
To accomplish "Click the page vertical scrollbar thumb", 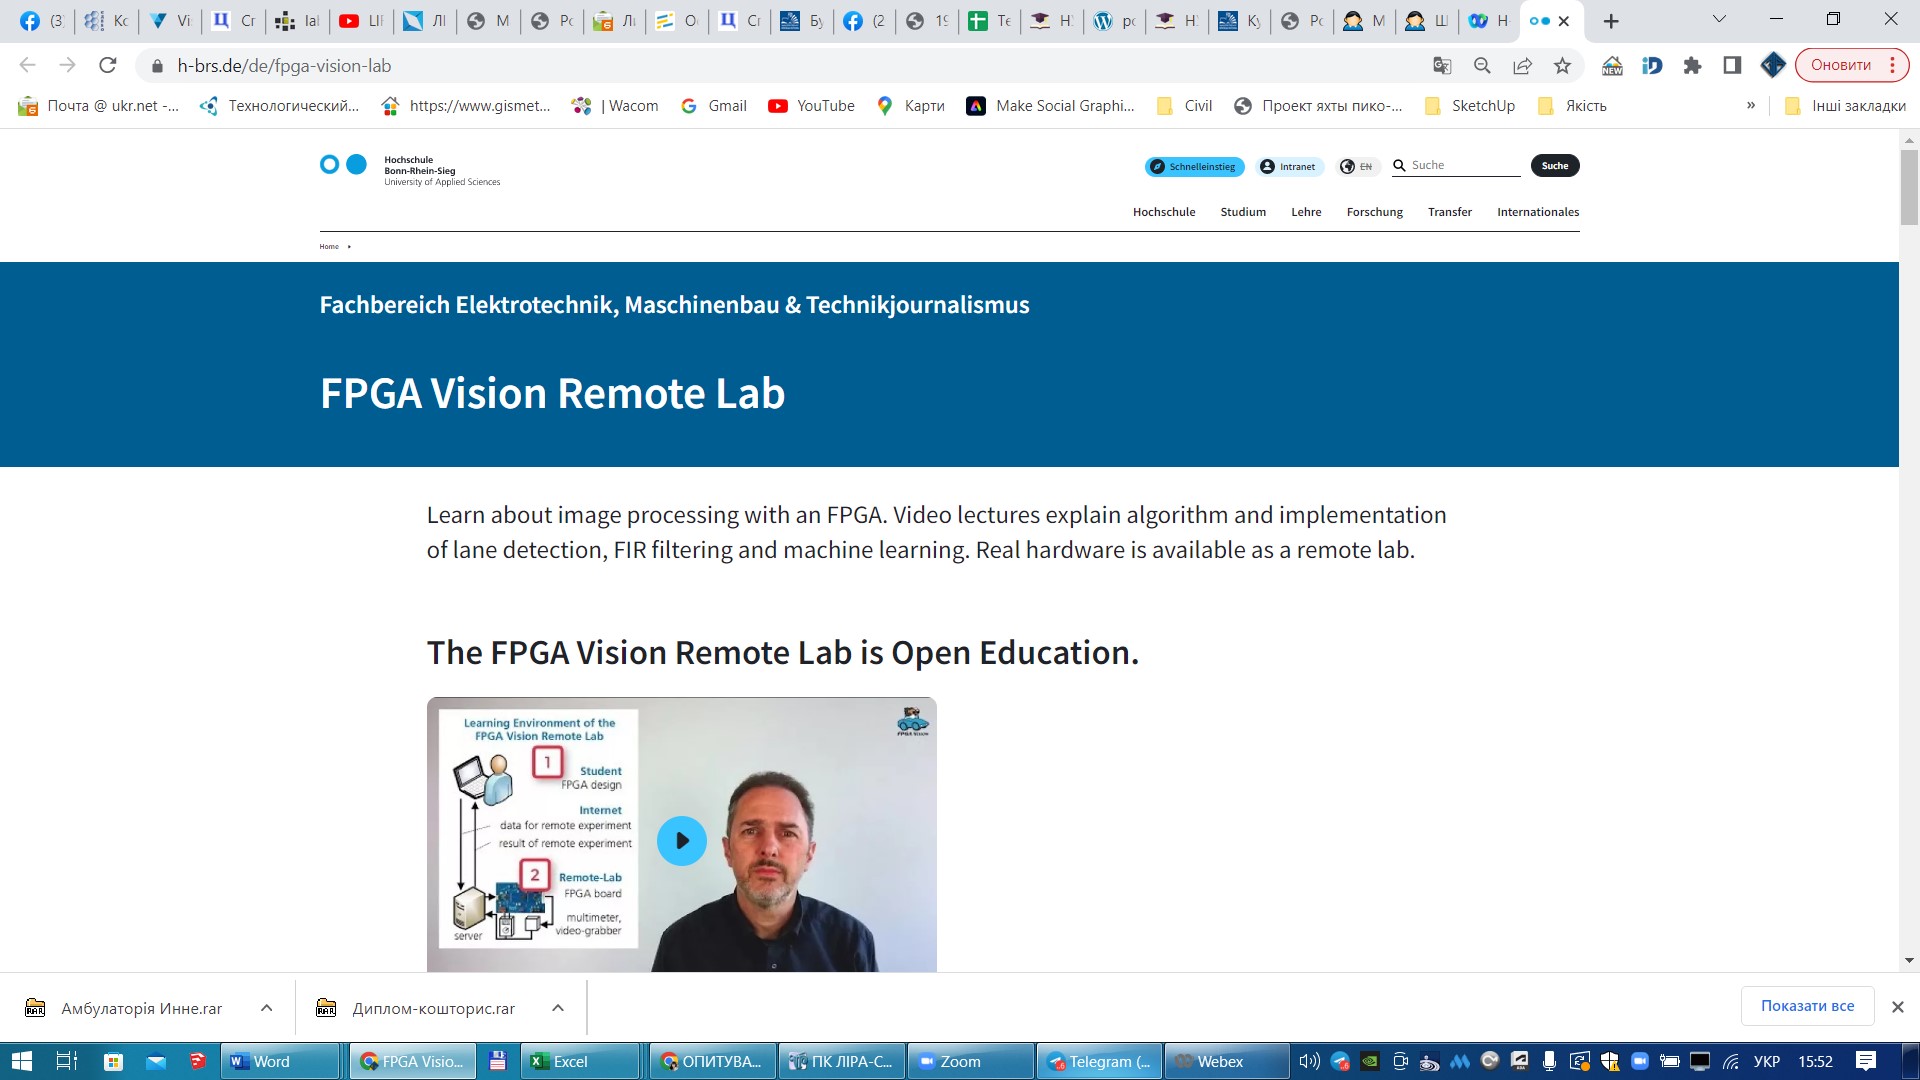I will pos(1909,188).
